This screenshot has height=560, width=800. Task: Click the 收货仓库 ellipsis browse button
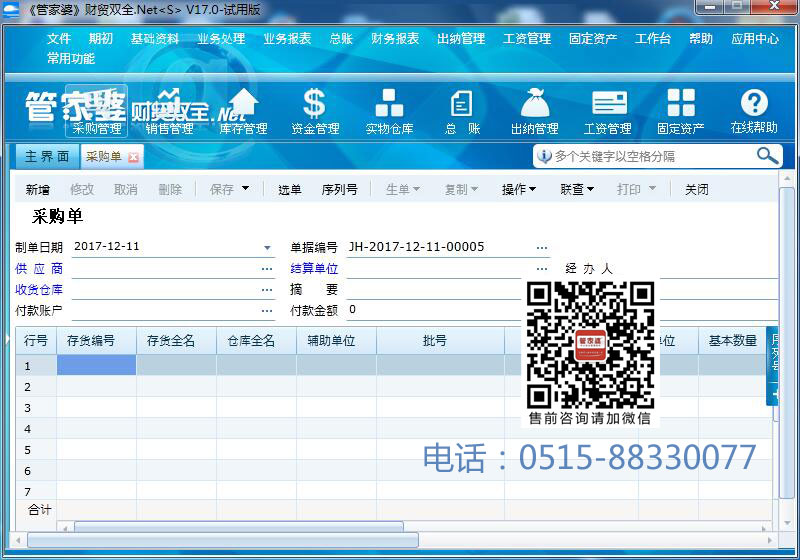(x=267, y=290)
